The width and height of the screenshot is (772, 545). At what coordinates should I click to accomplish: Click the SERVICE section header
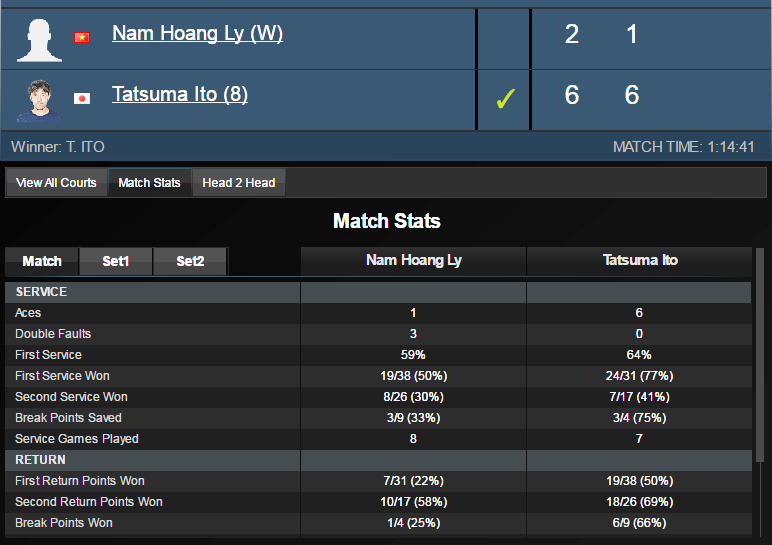coord(41,292)
